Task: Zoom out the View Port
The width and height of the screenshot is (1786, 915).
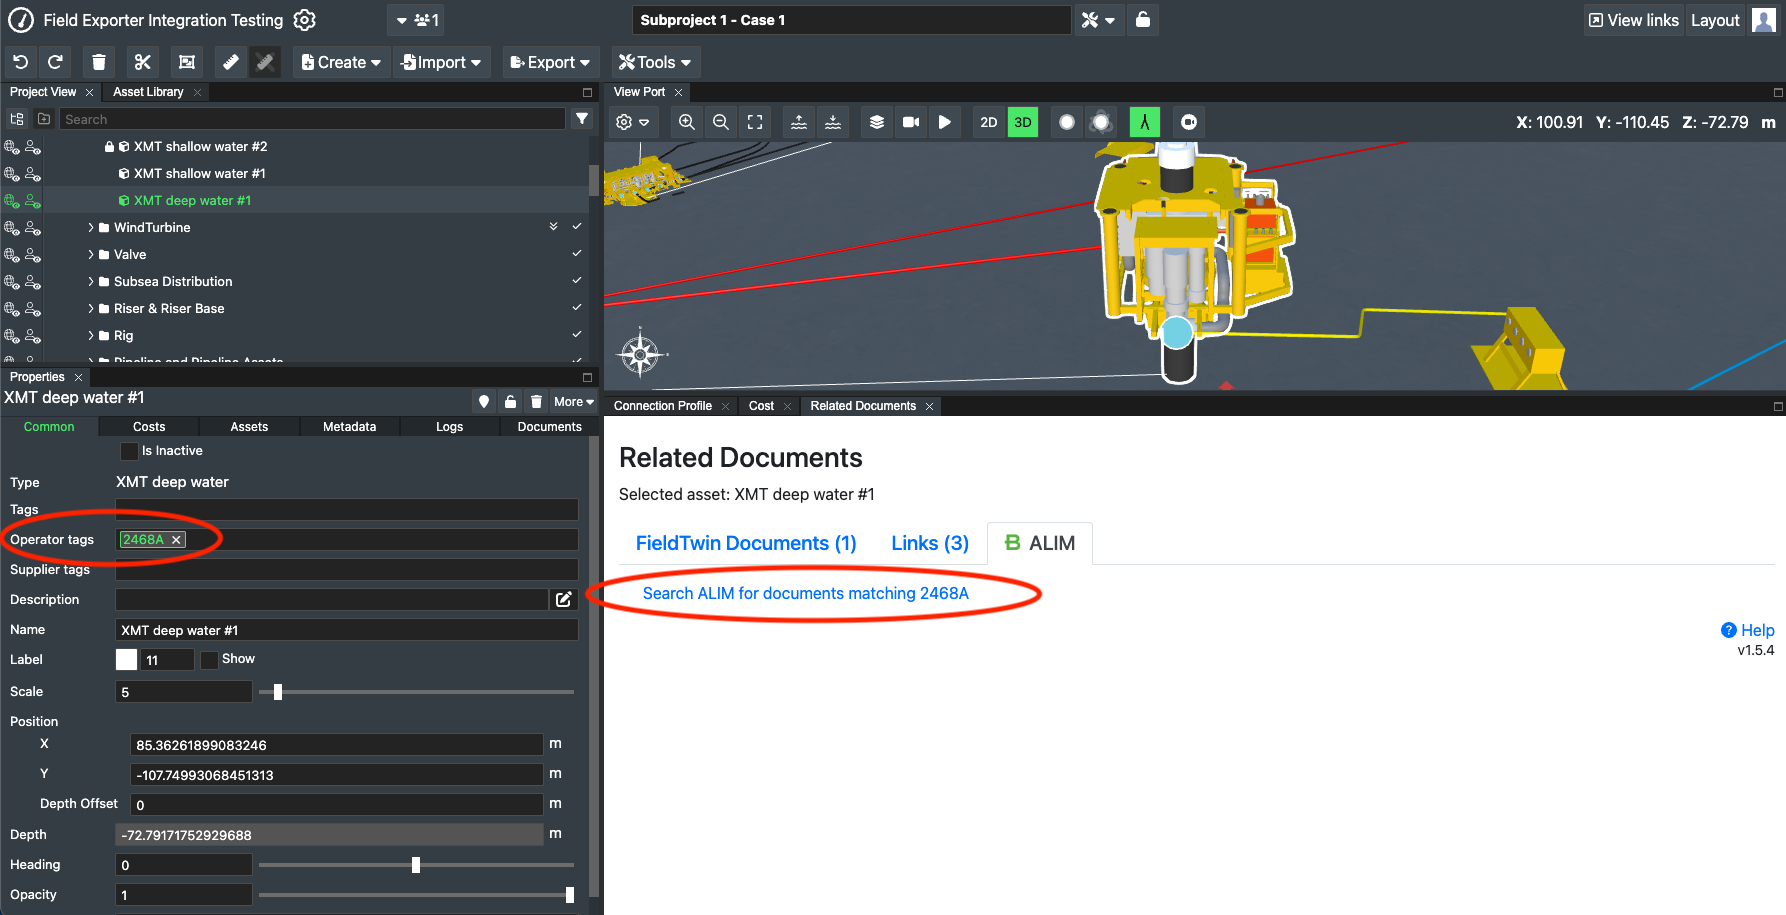Action: pos(721,122)
